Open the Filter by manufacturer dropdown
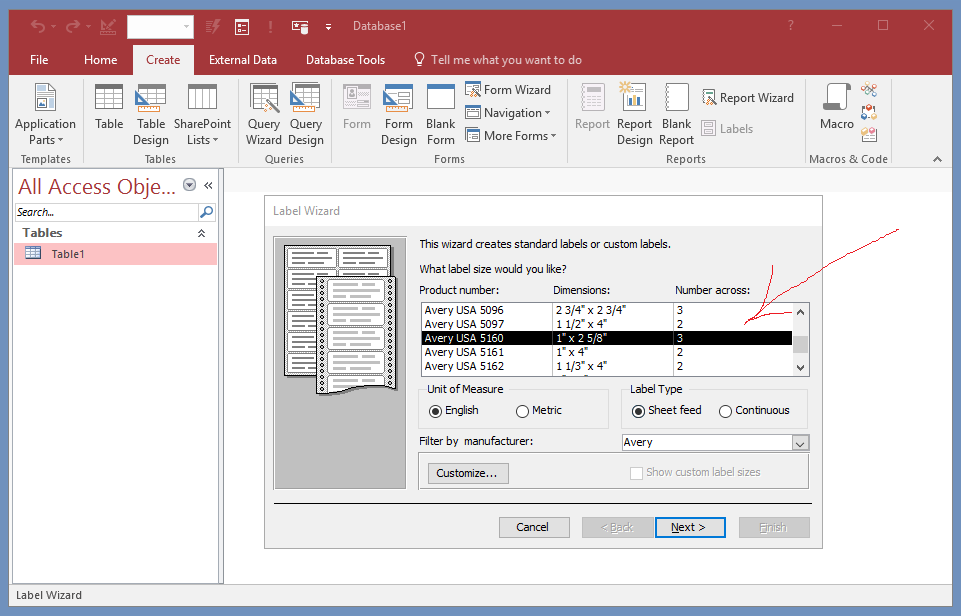Viewport: 961px width, 616px height. coord(800,443)
